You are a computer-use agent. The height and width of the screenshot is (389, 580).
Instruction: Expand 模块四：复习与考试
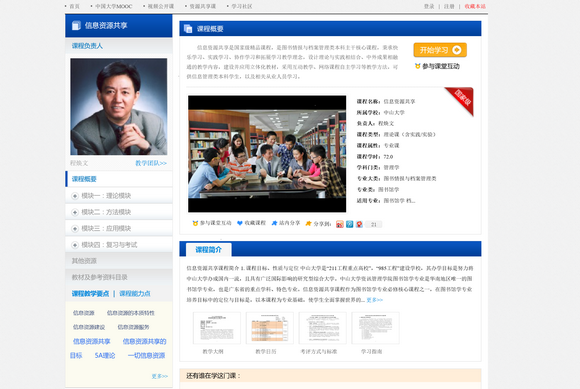tap(75, 245)
